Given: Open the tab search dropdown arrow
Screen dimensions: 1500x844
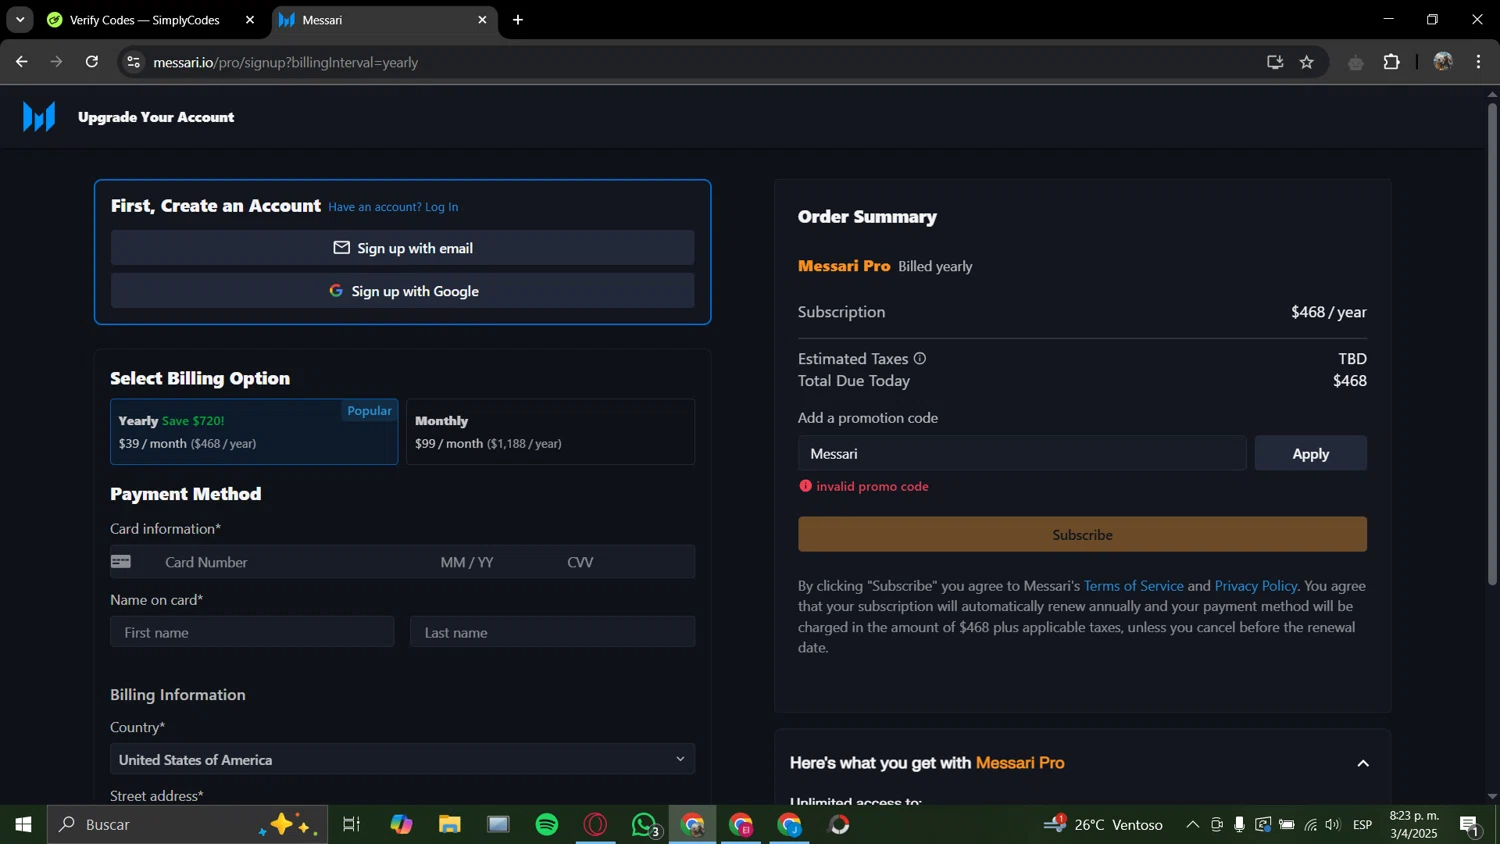Looking at the screenshot, I should click(x=20, y=20).
